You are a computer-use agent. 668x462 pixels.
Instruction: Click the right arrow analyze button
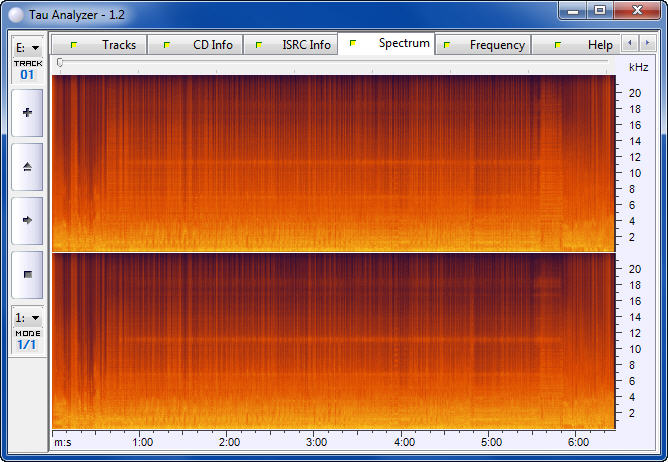[x=27, y=220]
